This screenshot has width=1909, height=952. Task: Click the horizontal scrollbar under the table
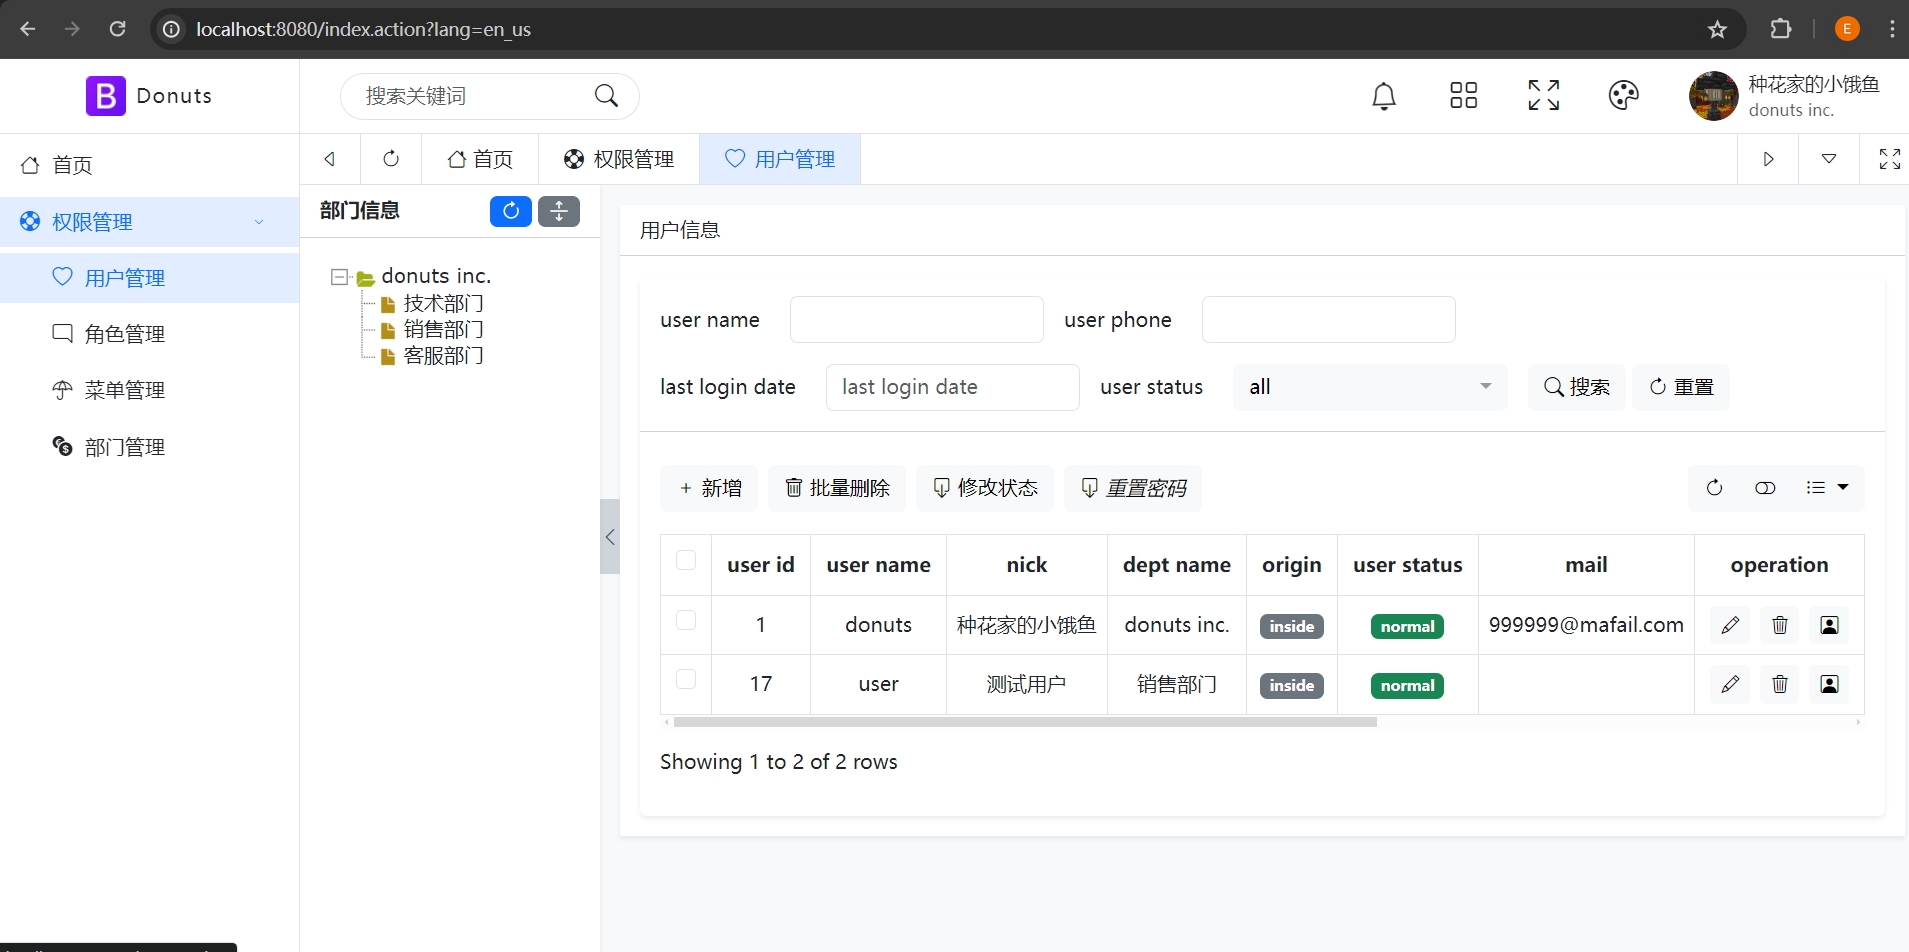click(x=1024, y=722)
